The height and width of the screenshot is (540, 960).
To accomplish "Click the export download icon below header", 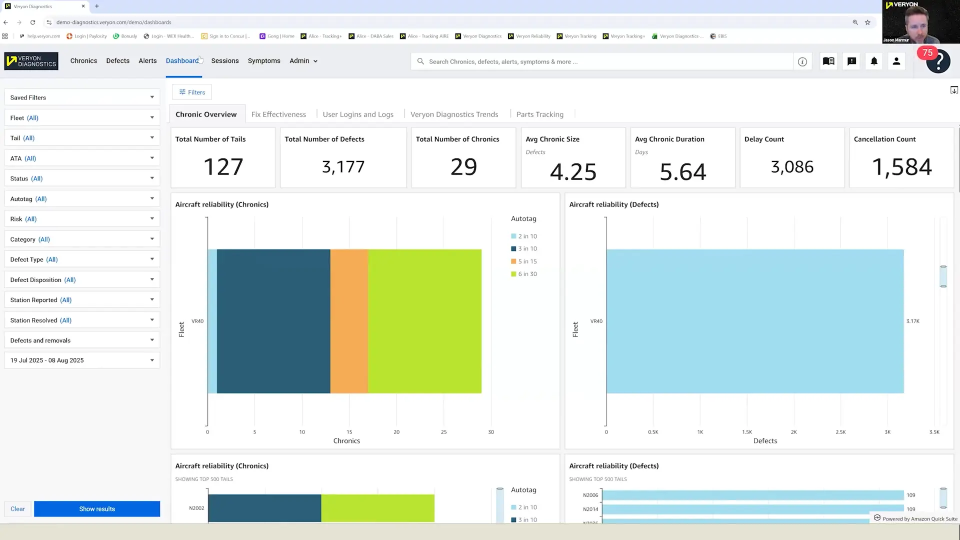I will click(954, 90).
